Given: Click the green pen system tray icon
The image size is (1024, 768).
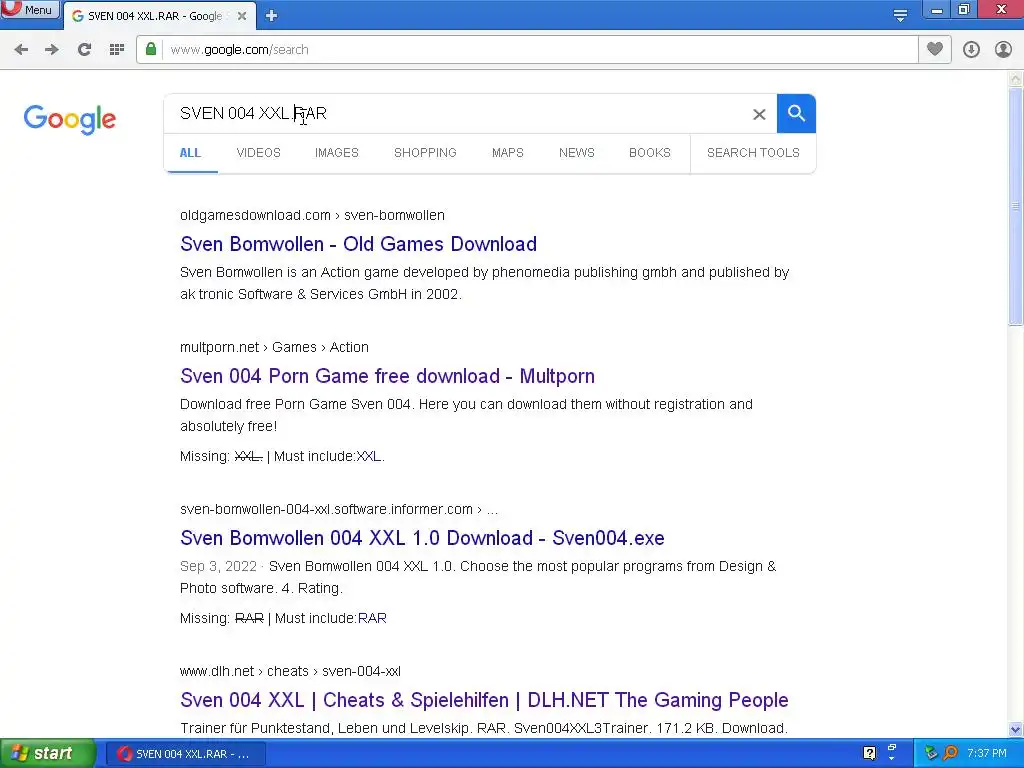Looking at the screenshot, I should pyautogui.click(x=931, y=754).
